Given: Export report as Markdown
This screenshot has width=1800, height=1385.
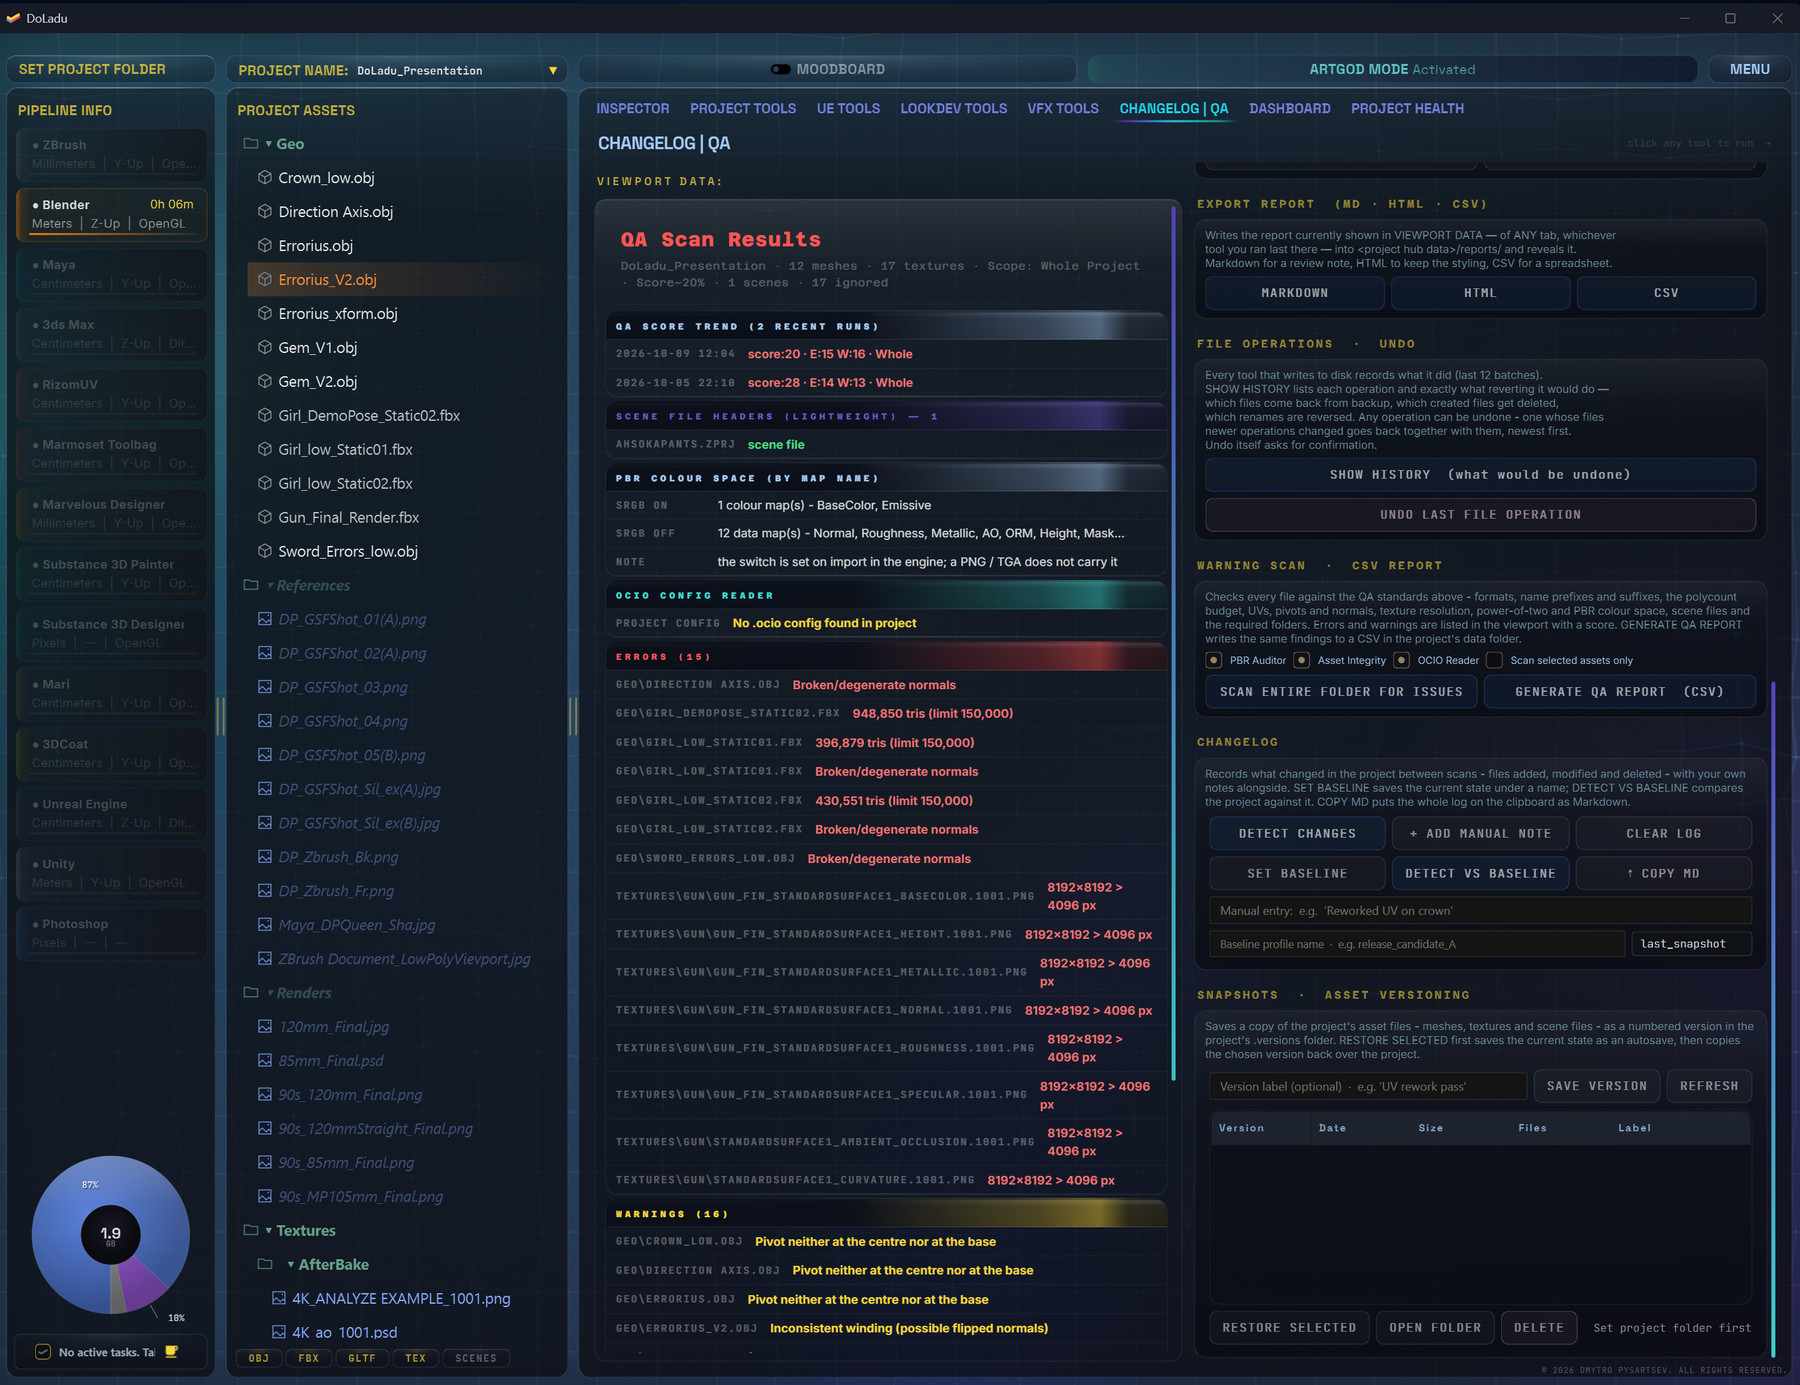Looking at the screenshot, I should coord(1294,293).
